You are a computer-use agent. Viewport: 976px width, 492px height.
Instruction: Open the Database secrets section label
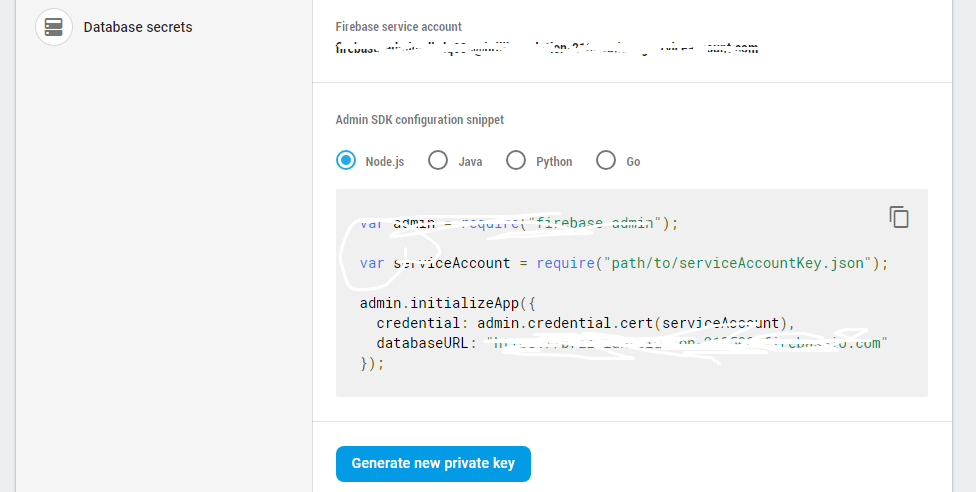point(138,27)
